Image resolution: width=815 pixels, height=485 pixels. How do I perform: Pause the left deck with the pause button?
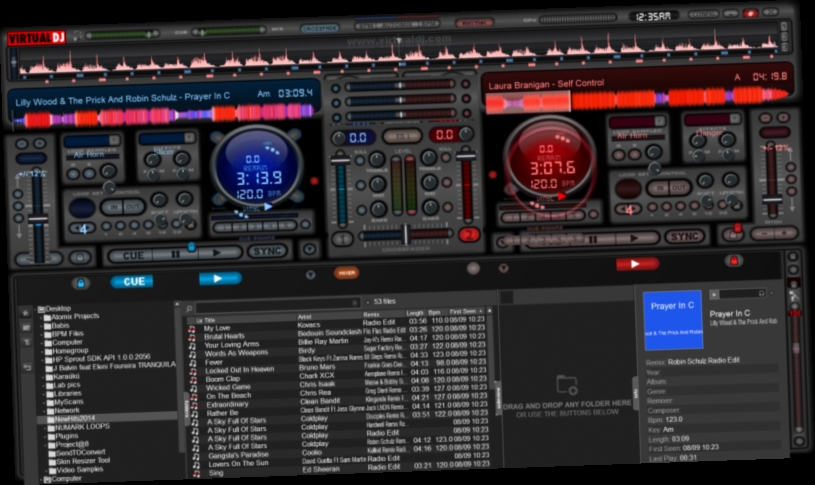coord(175,255)
